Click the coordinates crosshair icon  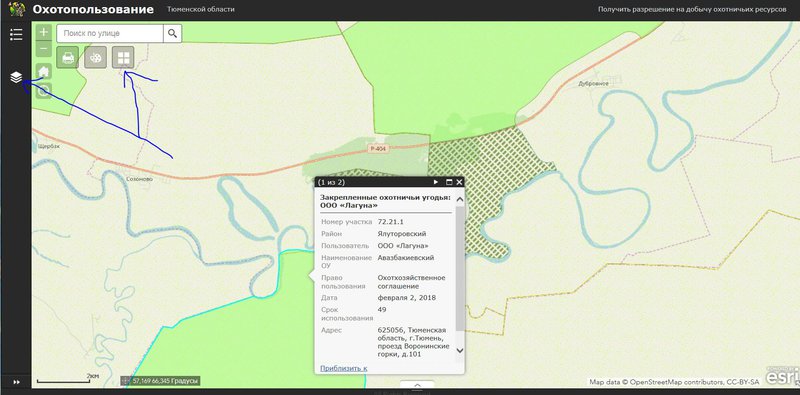(126, 381)
